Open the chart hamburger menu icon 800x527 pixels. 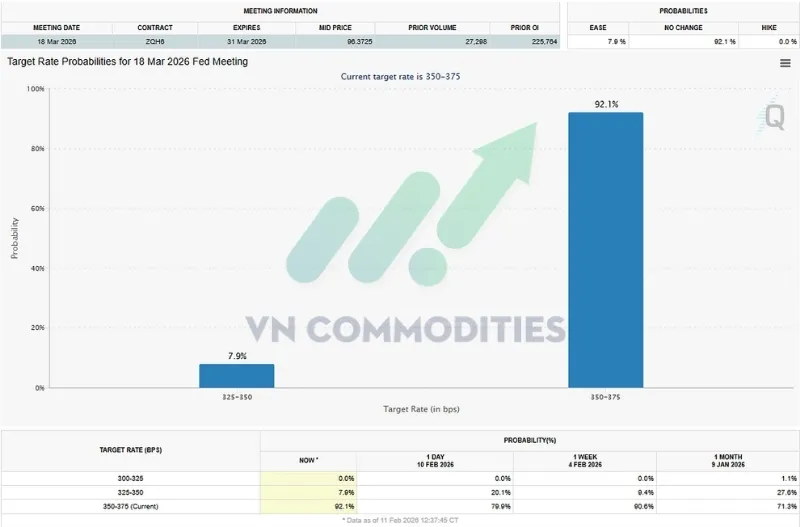(785, 63)
